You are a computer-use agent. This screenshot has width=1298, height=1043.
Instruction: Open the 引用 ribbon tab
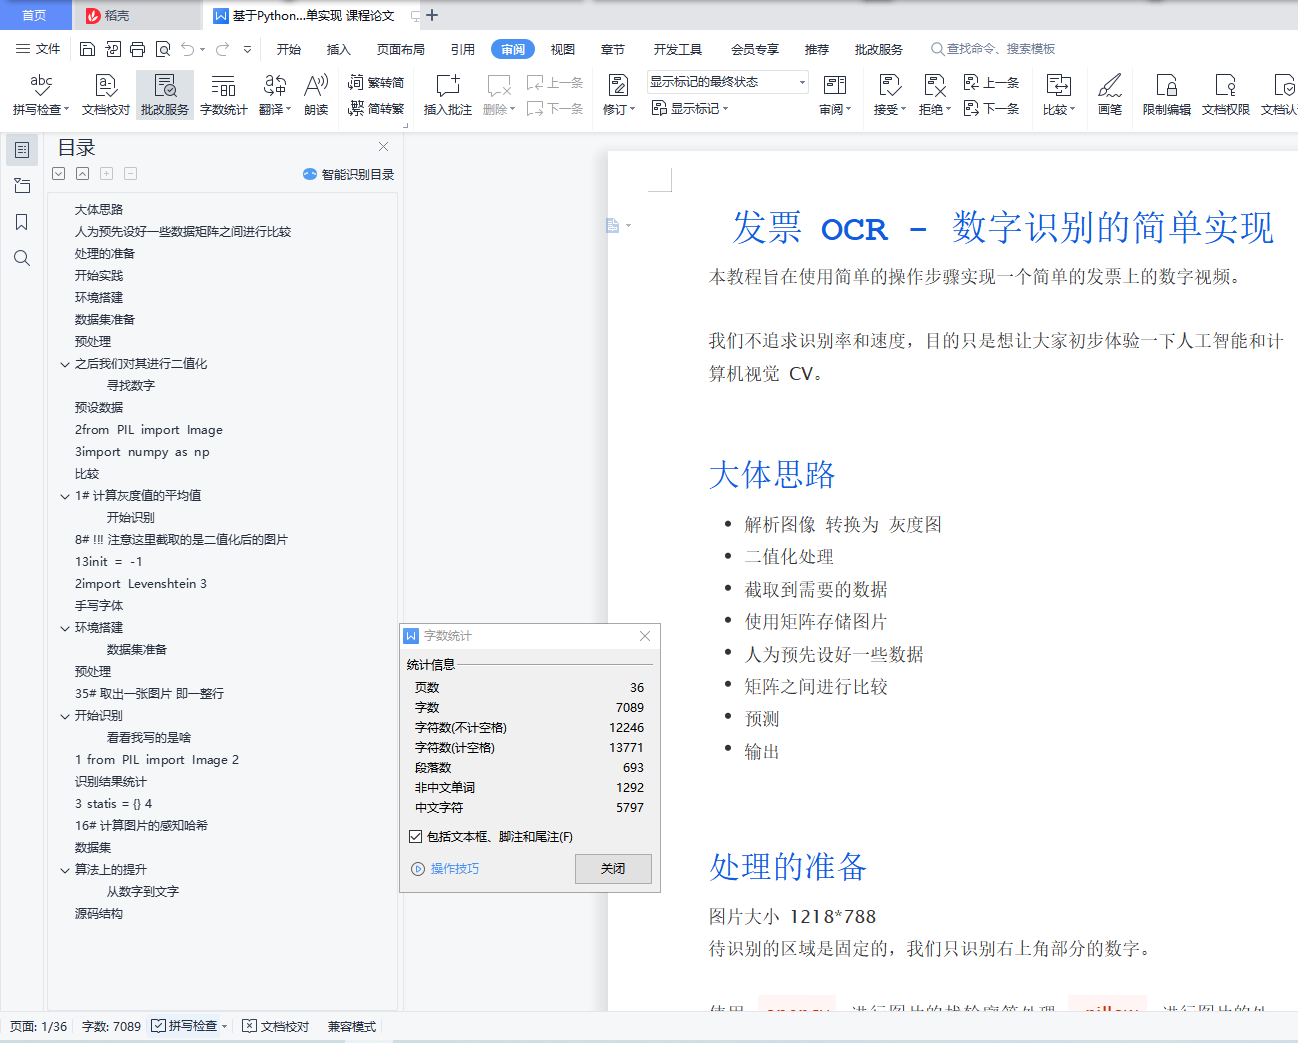[463, 49]
